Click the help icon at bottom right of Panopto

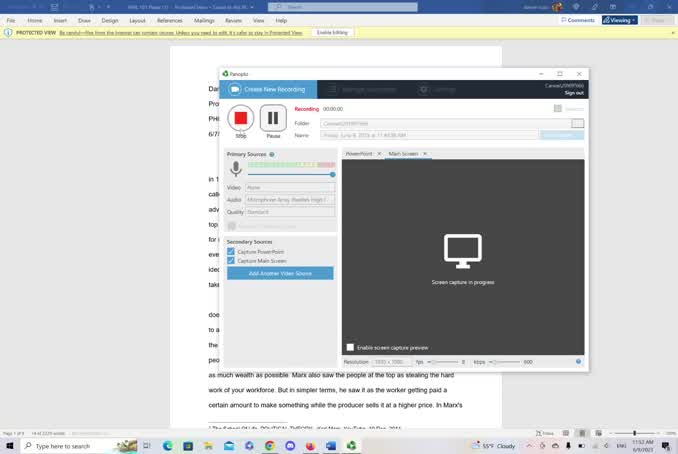click(x=578, y=361)
